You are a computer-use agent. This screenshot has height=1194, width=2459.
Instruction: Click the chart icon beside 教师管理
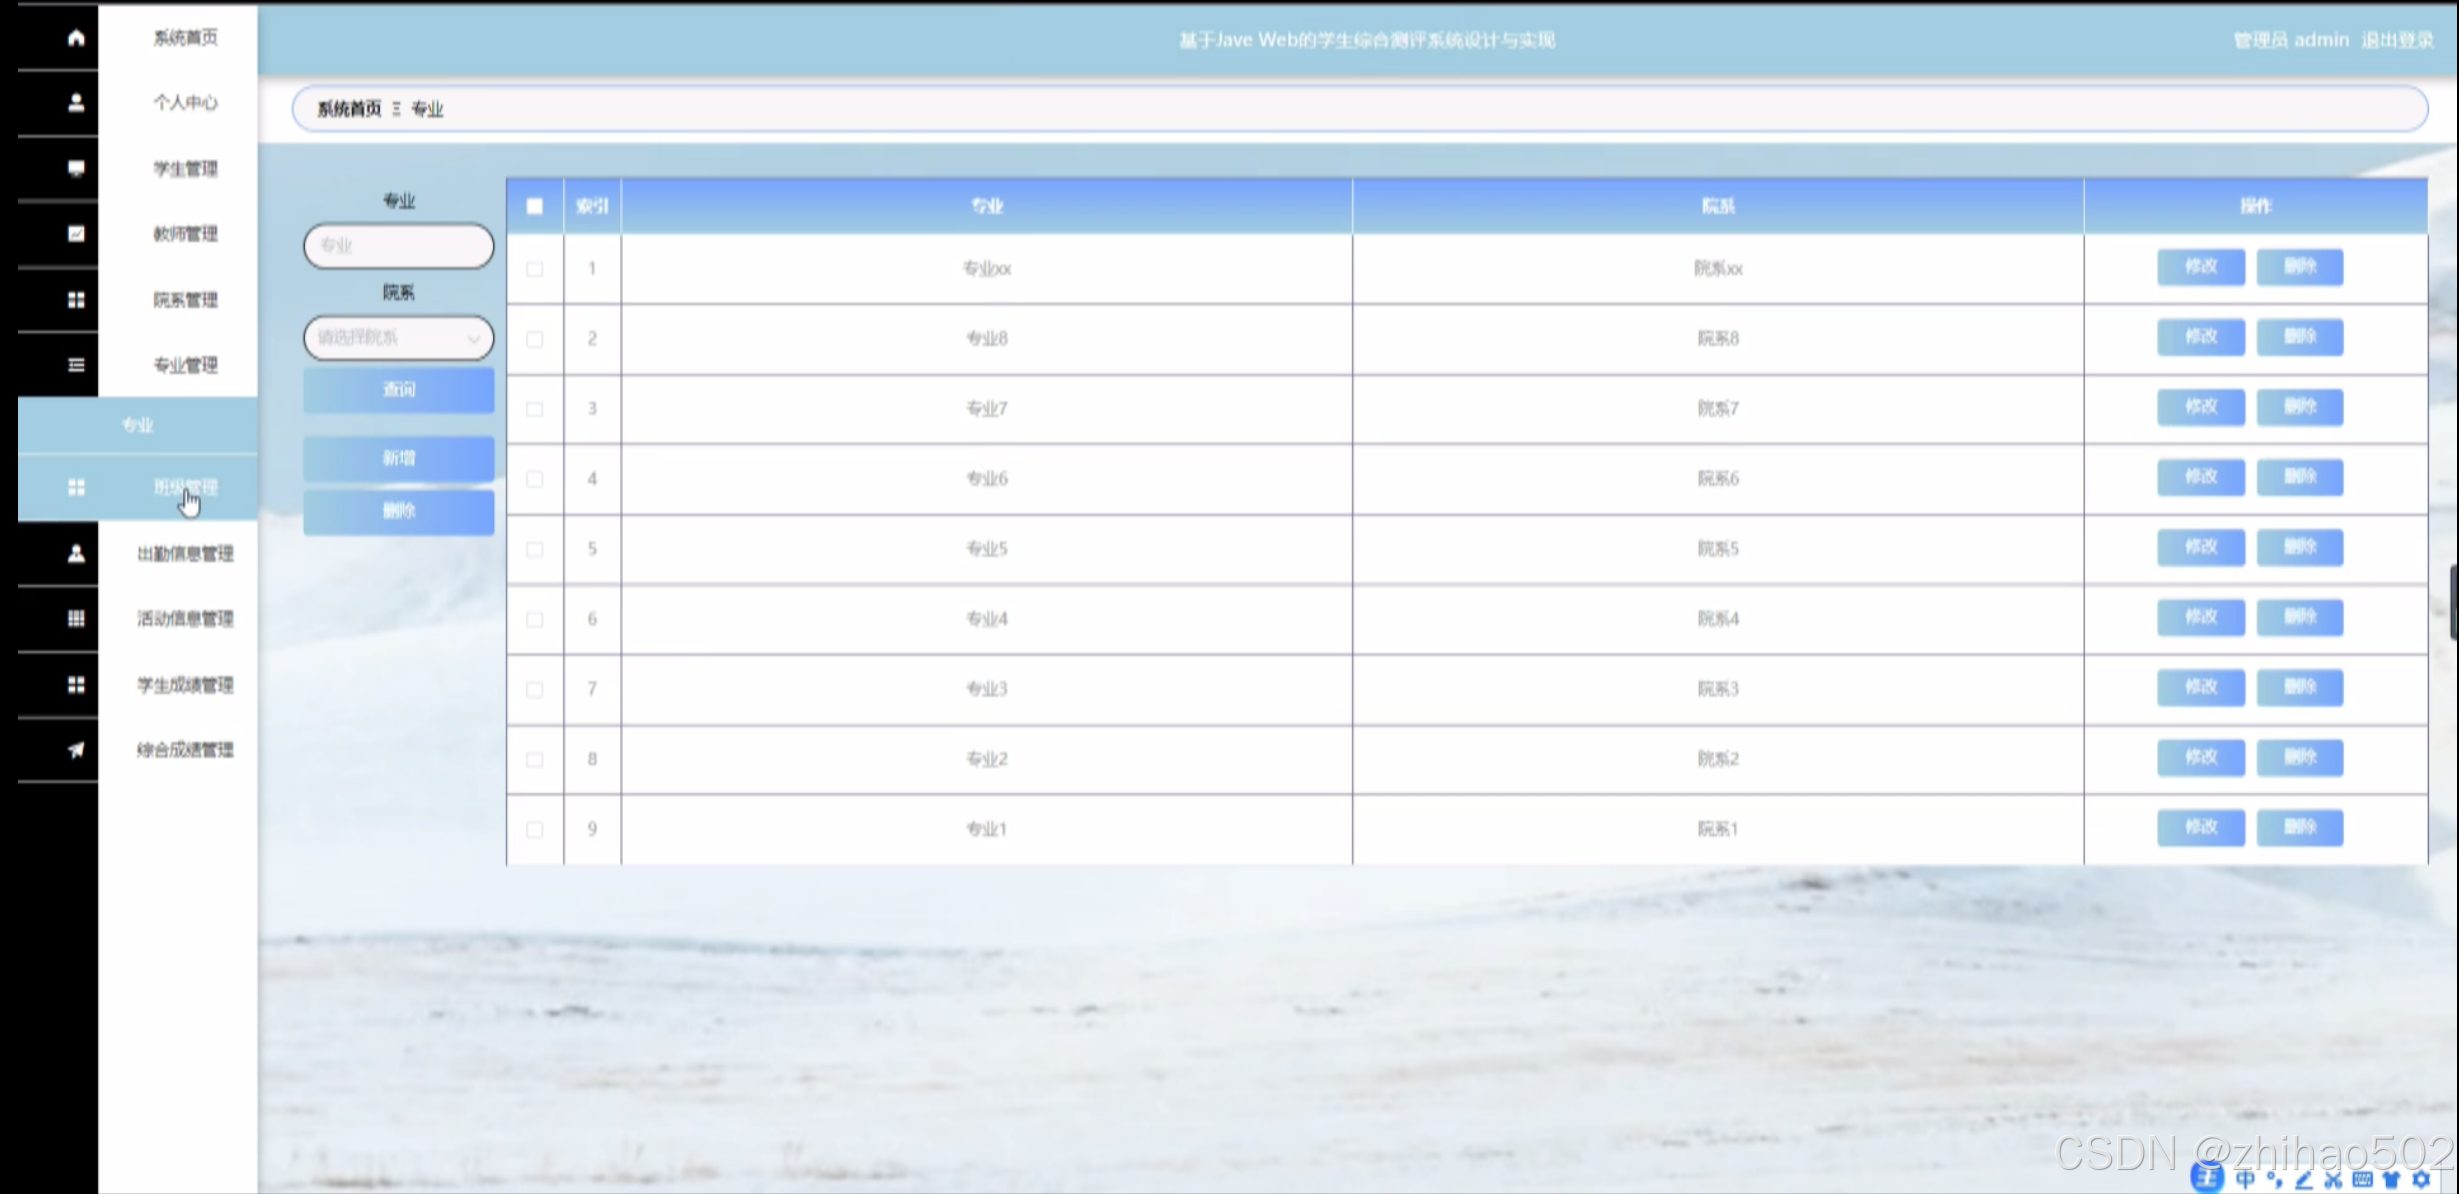(76, 234)
